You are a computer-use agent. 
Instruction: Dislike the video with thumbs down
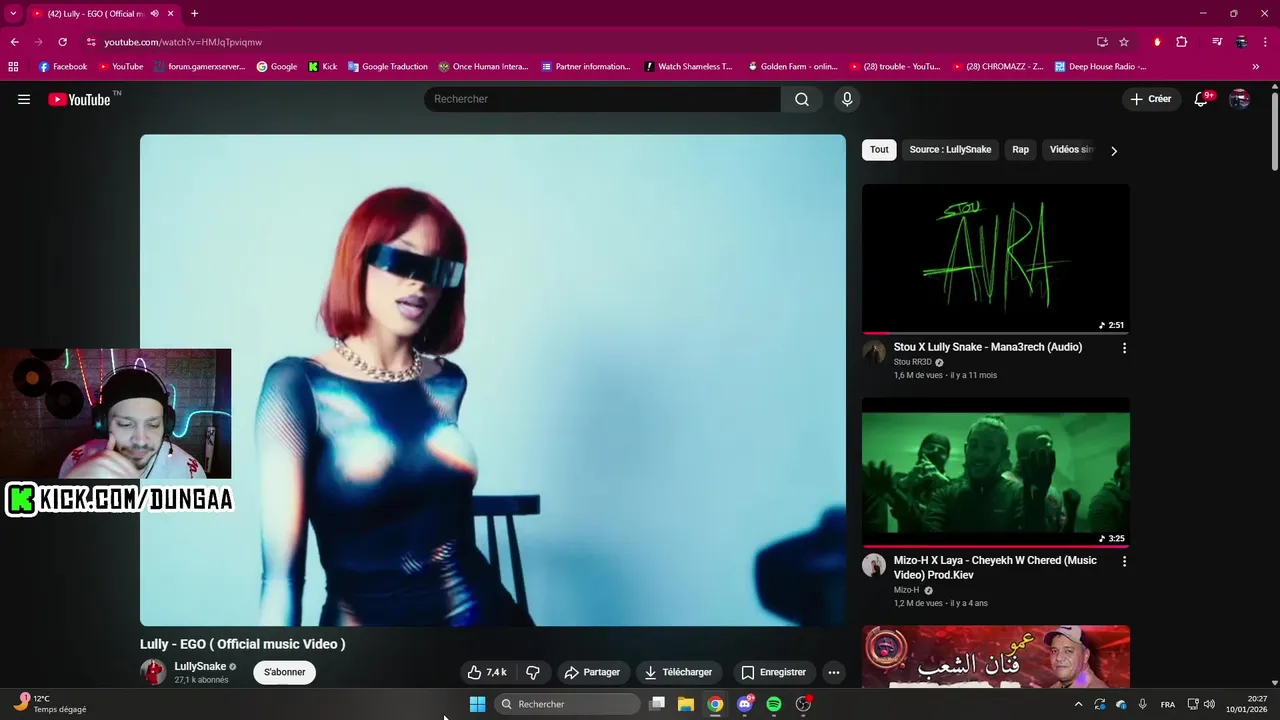533,672
